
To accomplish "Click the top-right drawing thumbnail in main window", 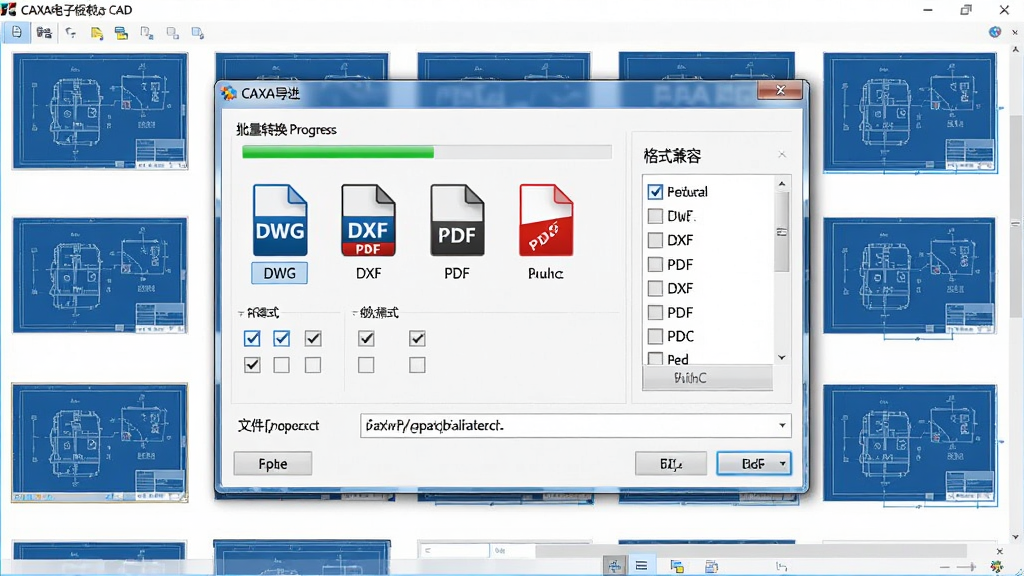I will point(910,113).
